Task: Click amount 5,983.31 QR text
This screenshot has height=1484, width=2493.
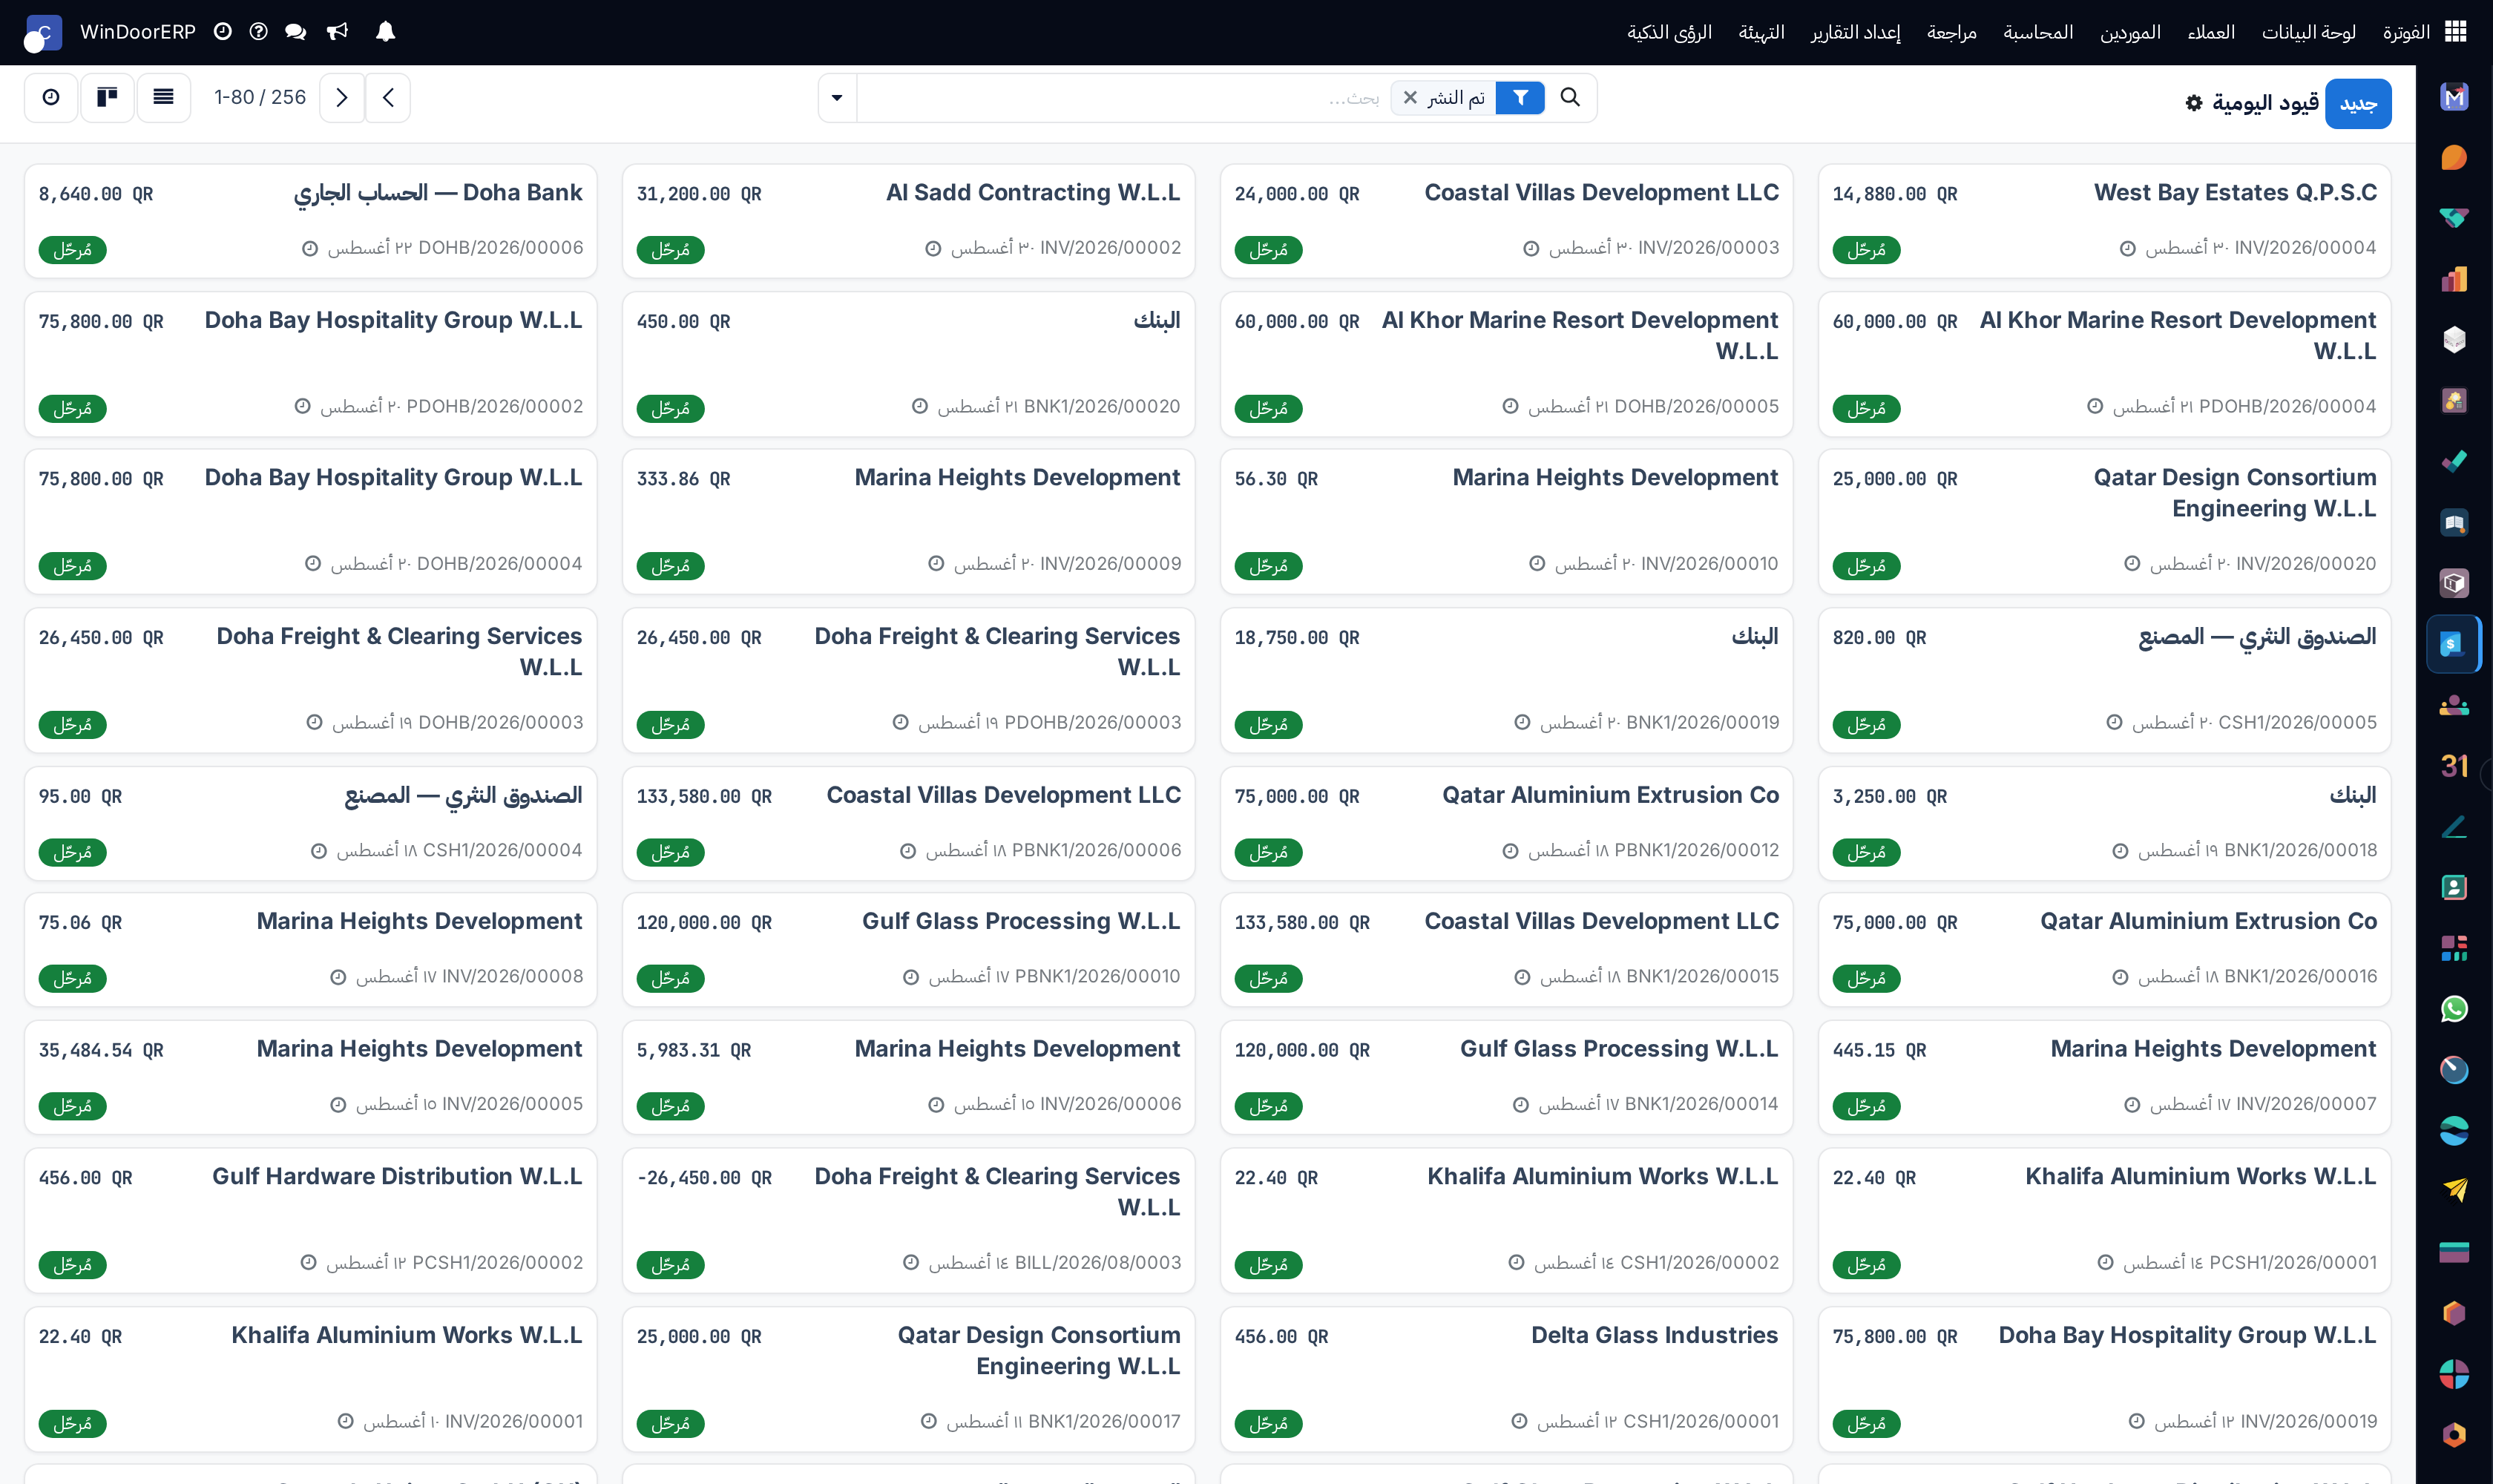Action: click(694, 1051)
